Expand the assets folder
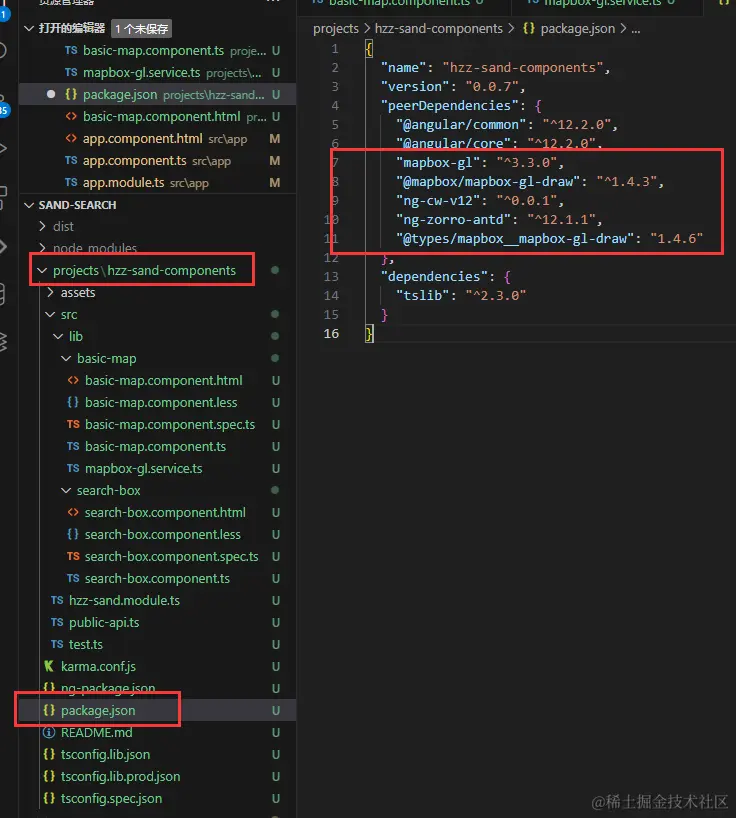The width and height of the screenshot is (736, 818). click(x=157, y=293)
